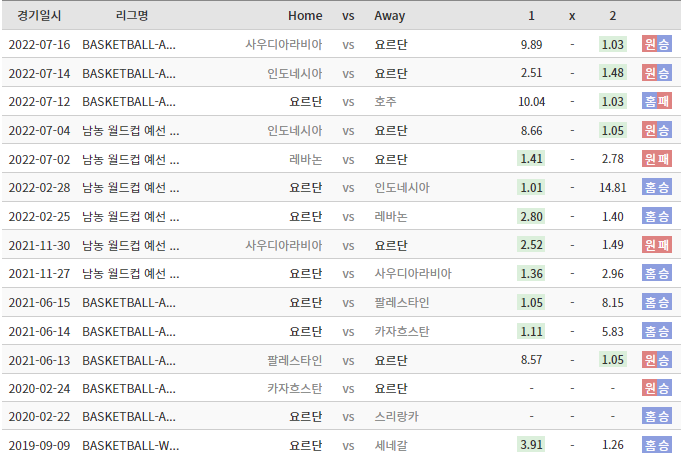Click the highlighted 3.91 odds for 세네갈 match

(x=531, y=445)
